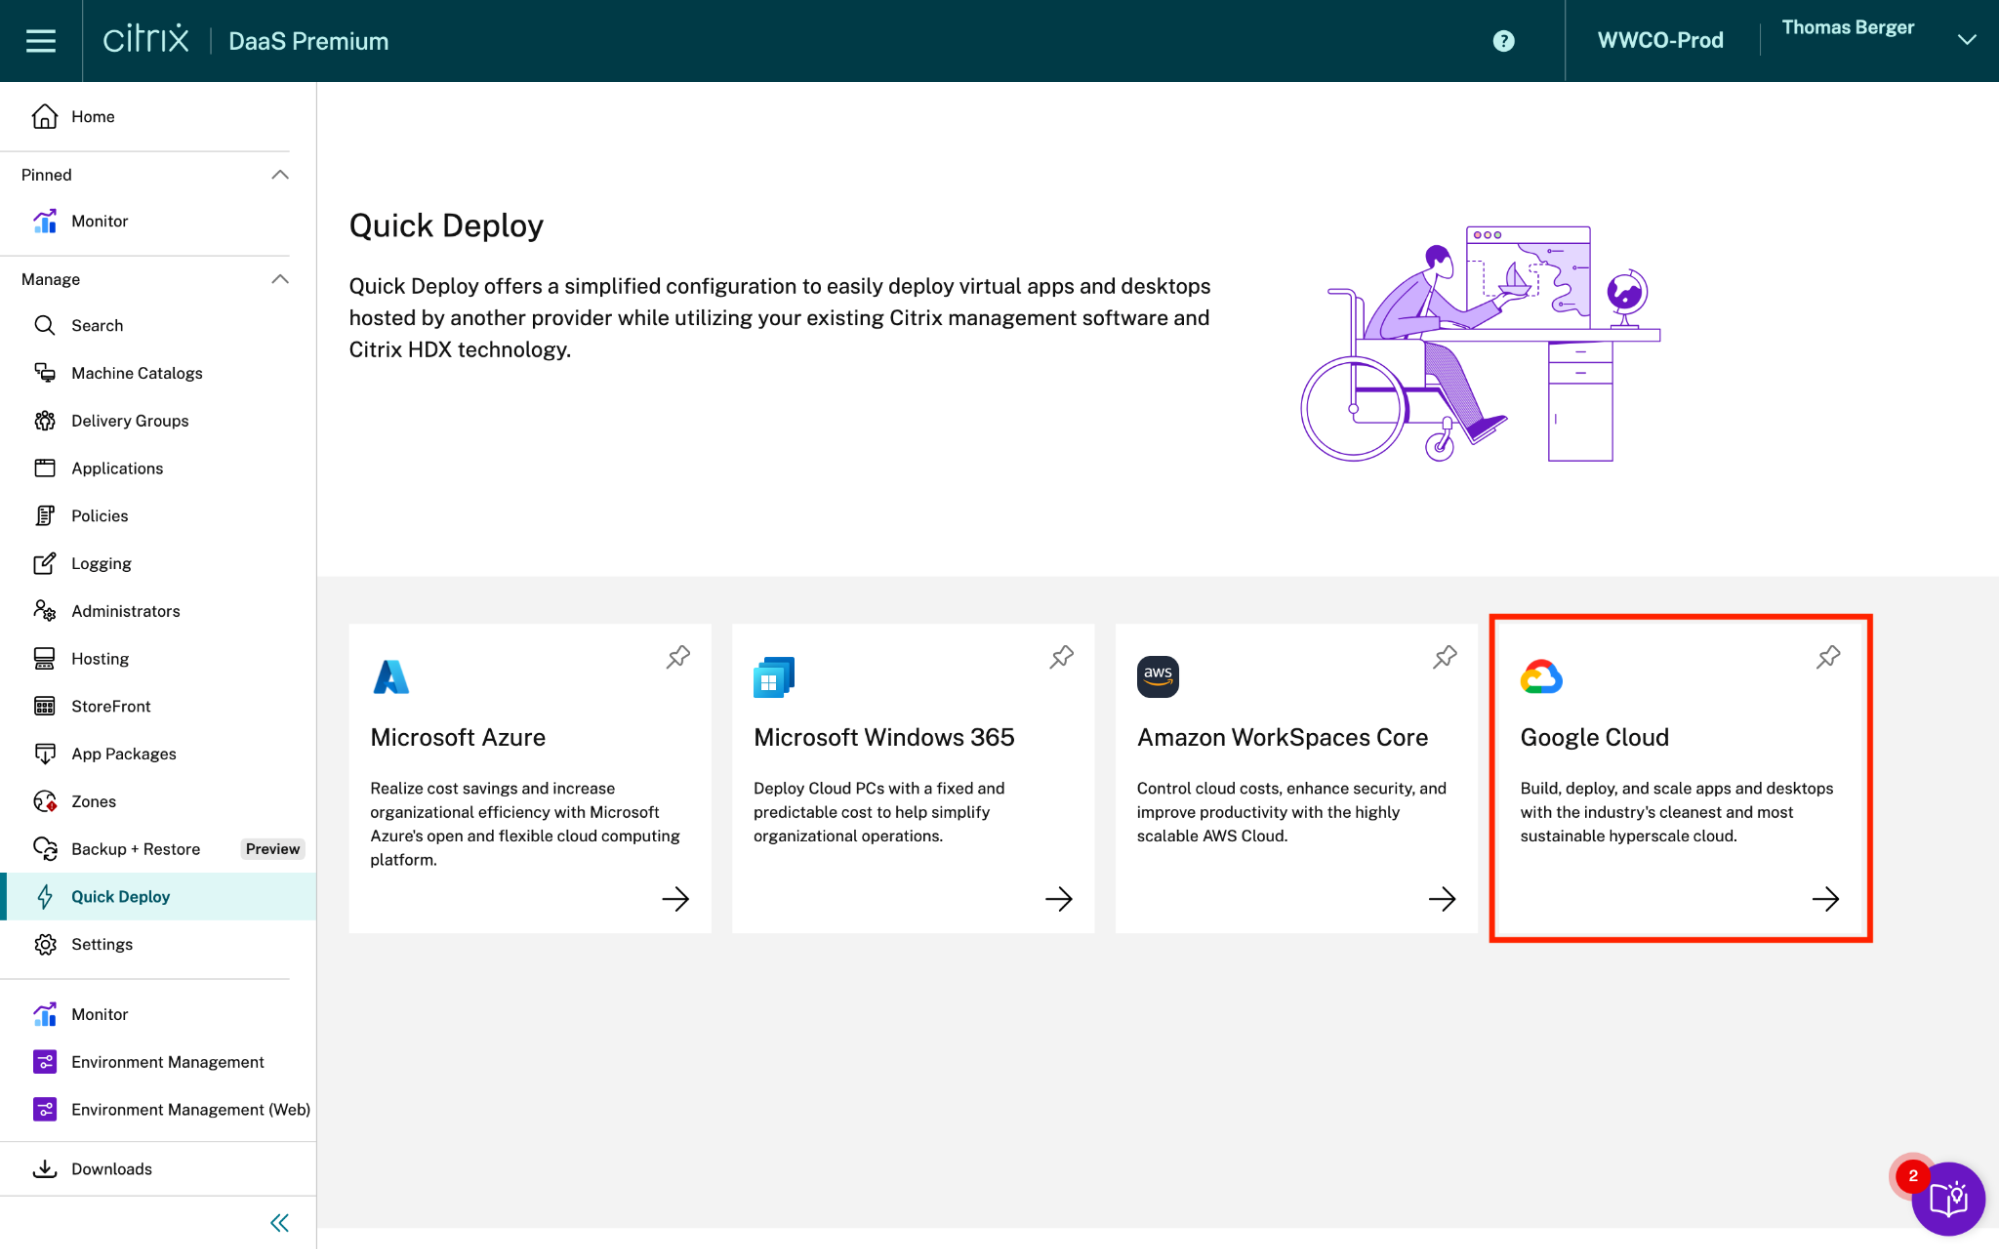Screen dimensions: 1999x1250
Task: Open Google Cloud arrow link
Action: click(x=1825, y=899)
